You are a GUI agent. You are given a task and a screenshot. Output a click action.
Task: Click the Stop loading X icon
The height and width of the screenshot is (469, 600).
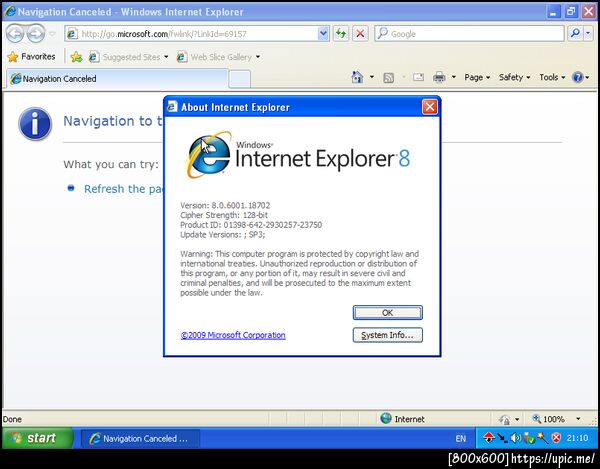(x=360, y=34)
